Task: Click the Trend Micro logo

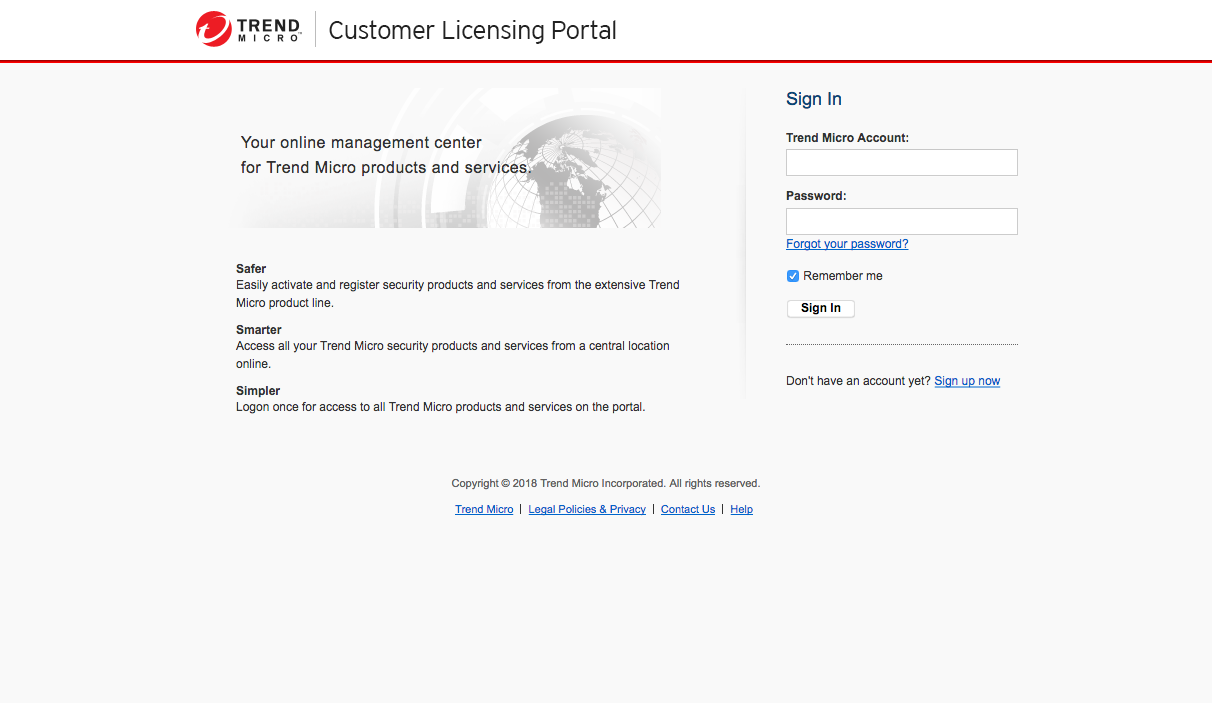Action: (249, 29)
